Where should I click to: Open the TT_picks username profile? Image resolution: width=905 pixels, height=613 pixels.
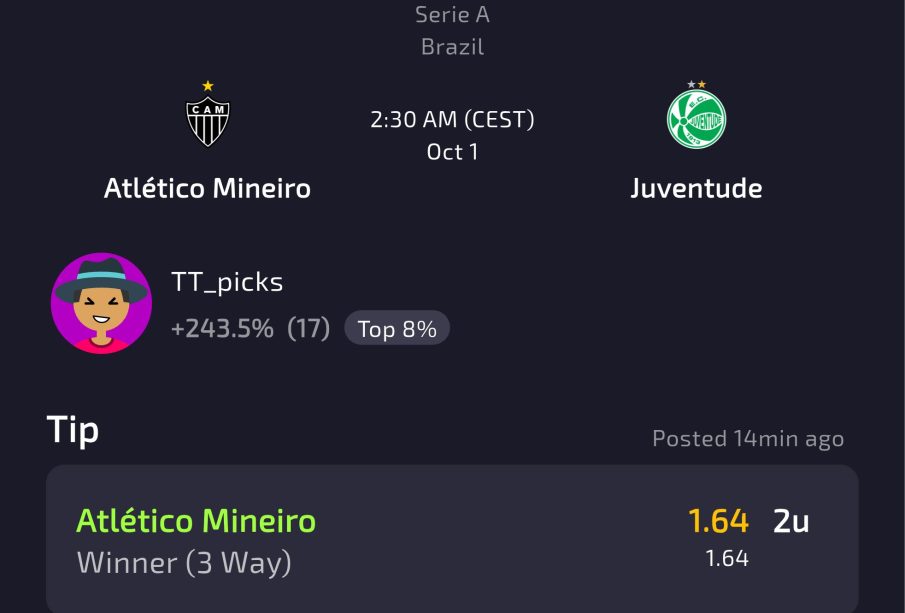pyautogui.click(x=227, y=282)
